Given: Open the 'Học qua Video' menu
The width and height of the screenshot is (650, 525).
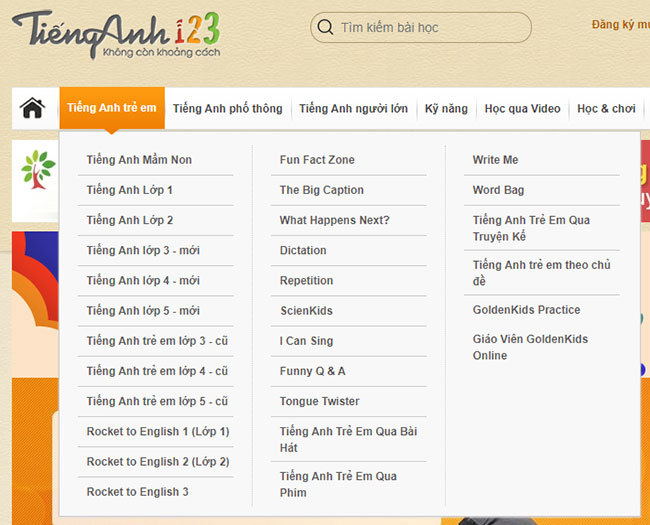Looking at the screenshot, I should click(522, 109).
